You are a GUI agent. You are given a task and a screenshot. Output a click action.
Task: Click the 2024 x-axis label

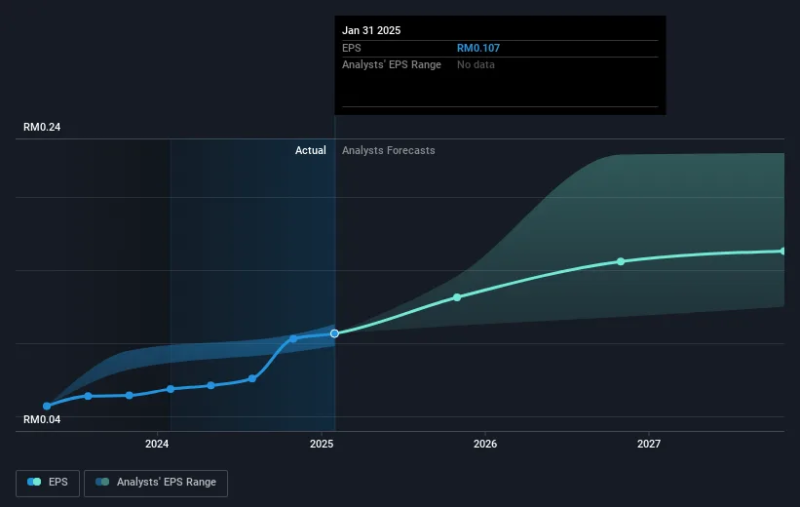[157, 443]
